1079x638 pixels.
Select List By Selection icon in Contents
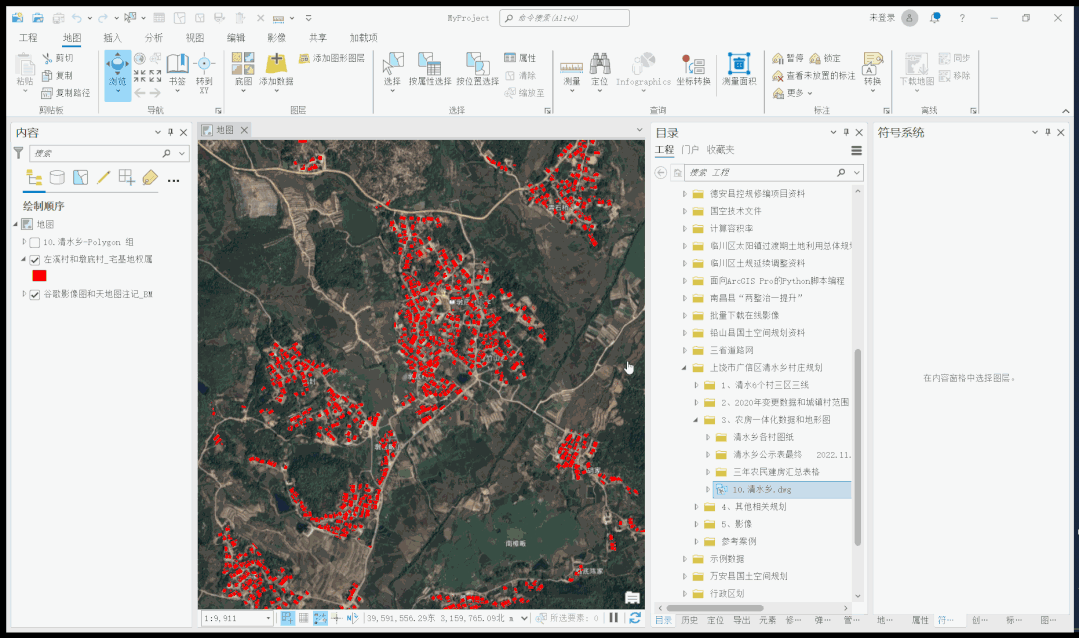click(x=81, y=178)
